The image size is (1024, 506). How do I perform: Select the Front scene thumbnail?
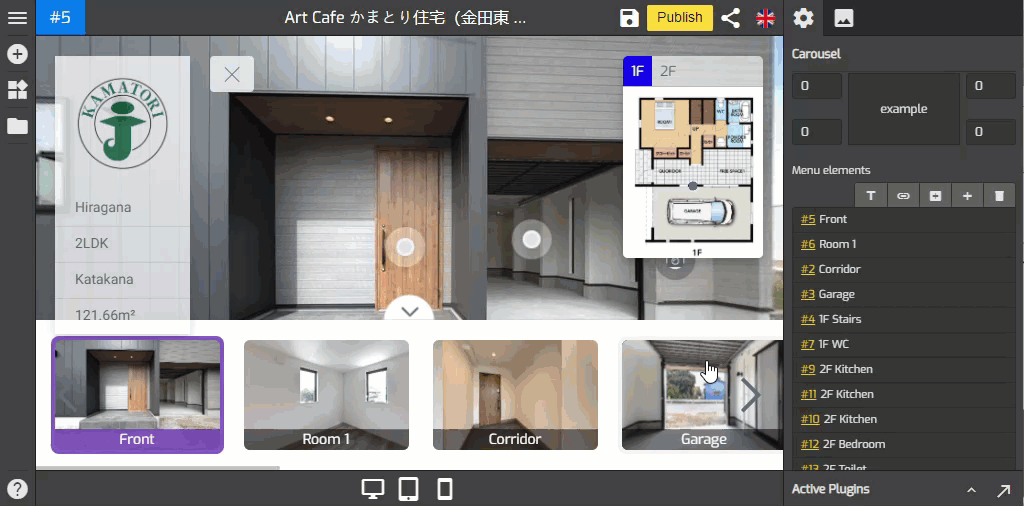(x=137, y=395)
